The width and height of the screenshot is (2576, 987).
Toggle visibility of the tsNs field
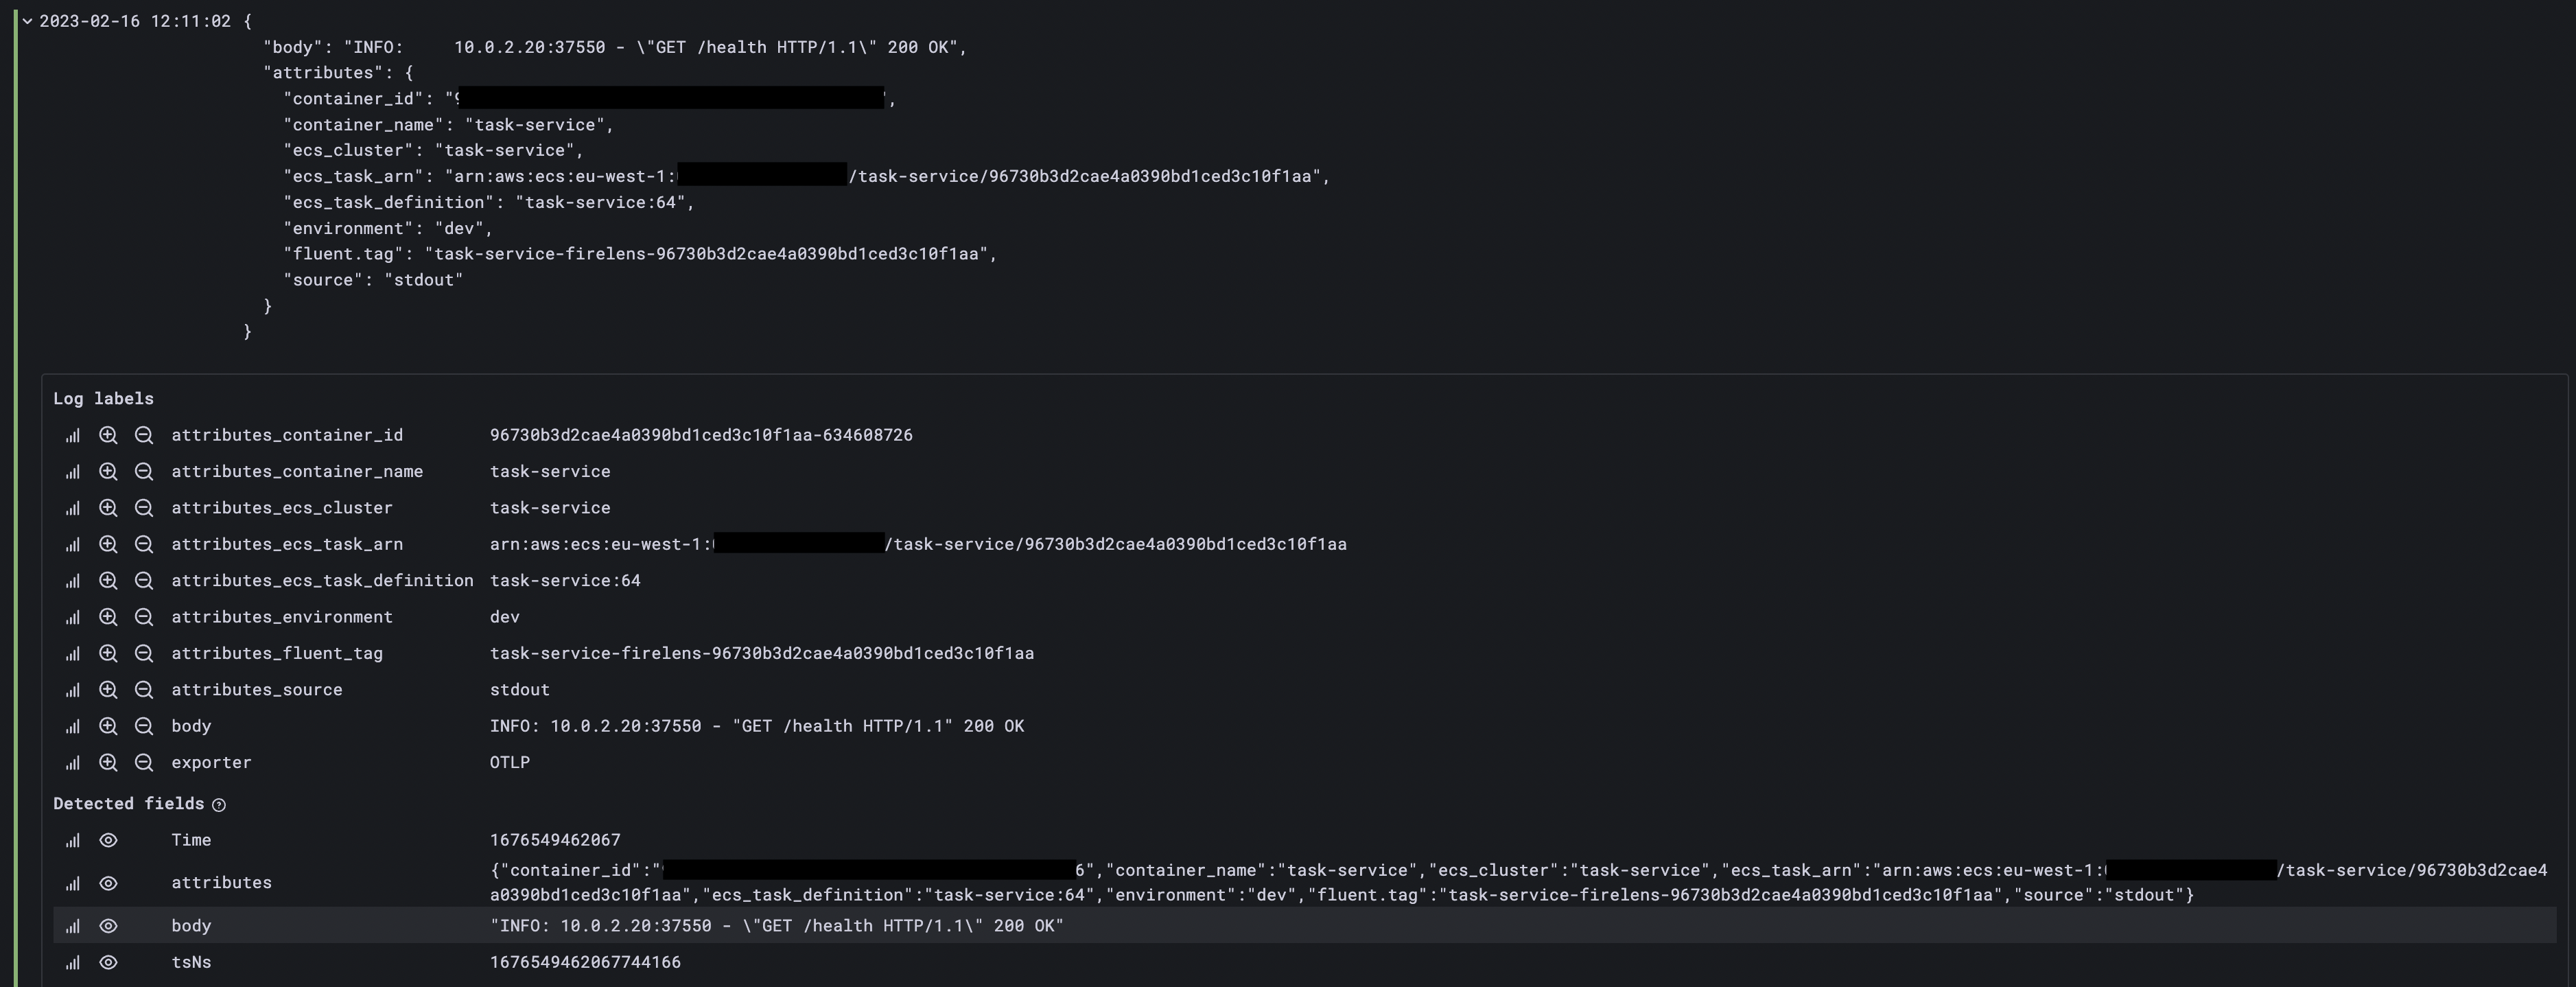[x=109, y=962]
